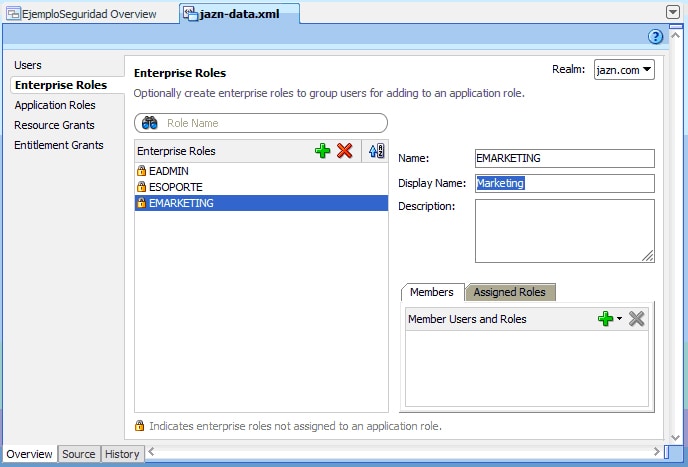Click the Description text area

(x=565, y=231)
